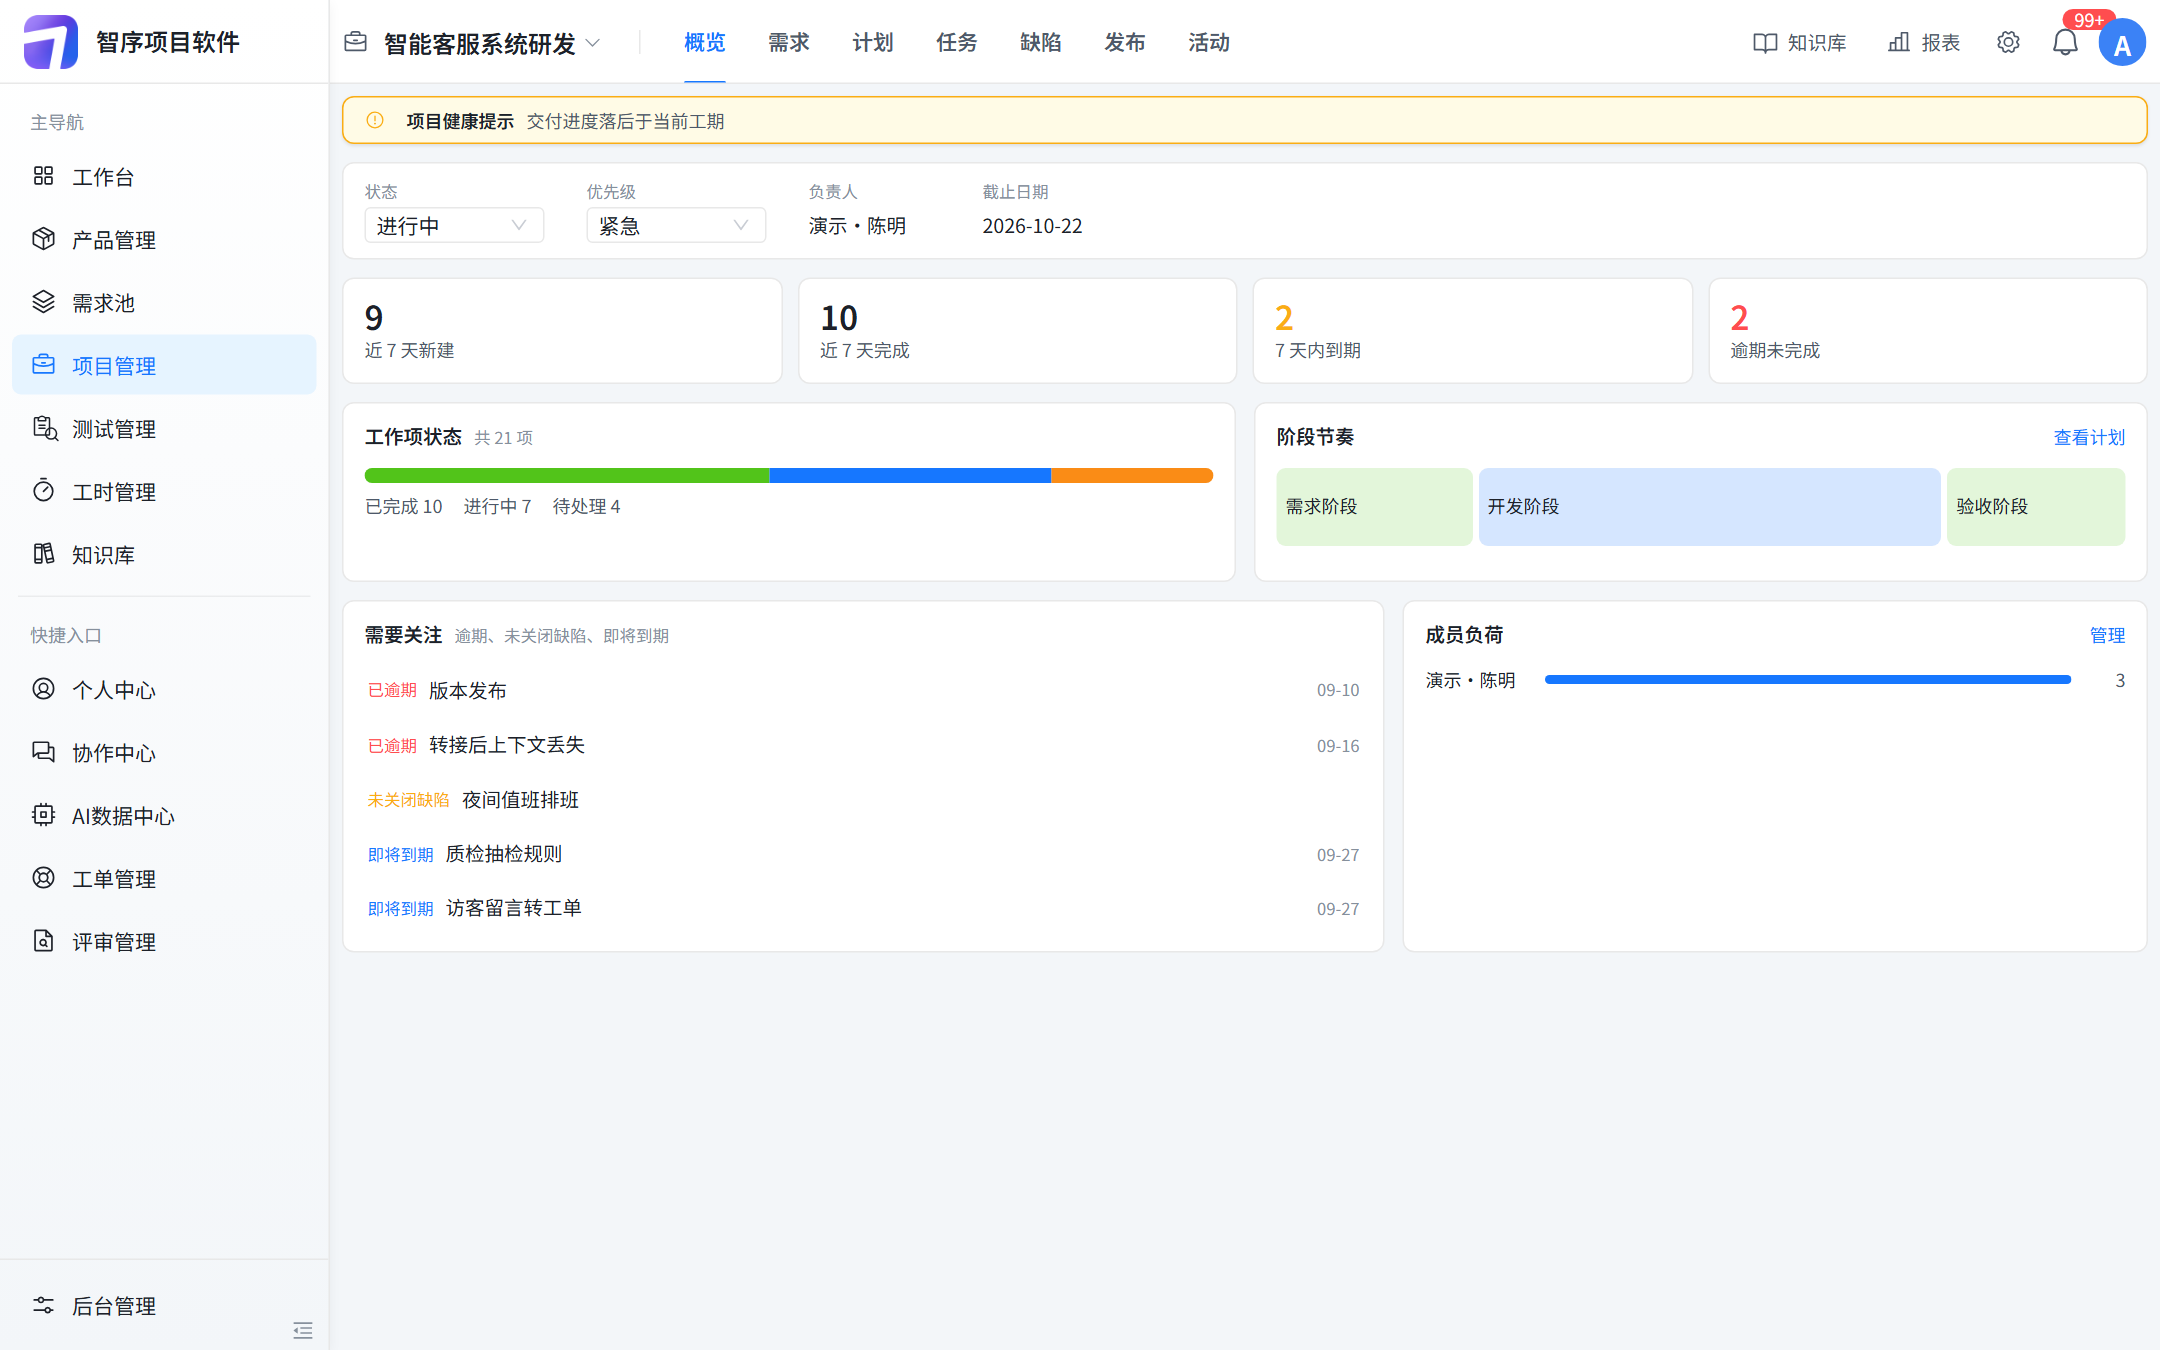The width and height of the screenshot is (2160, 1350).
Task: Click the 产品管理 cube icon
Action: coord(43,239)
